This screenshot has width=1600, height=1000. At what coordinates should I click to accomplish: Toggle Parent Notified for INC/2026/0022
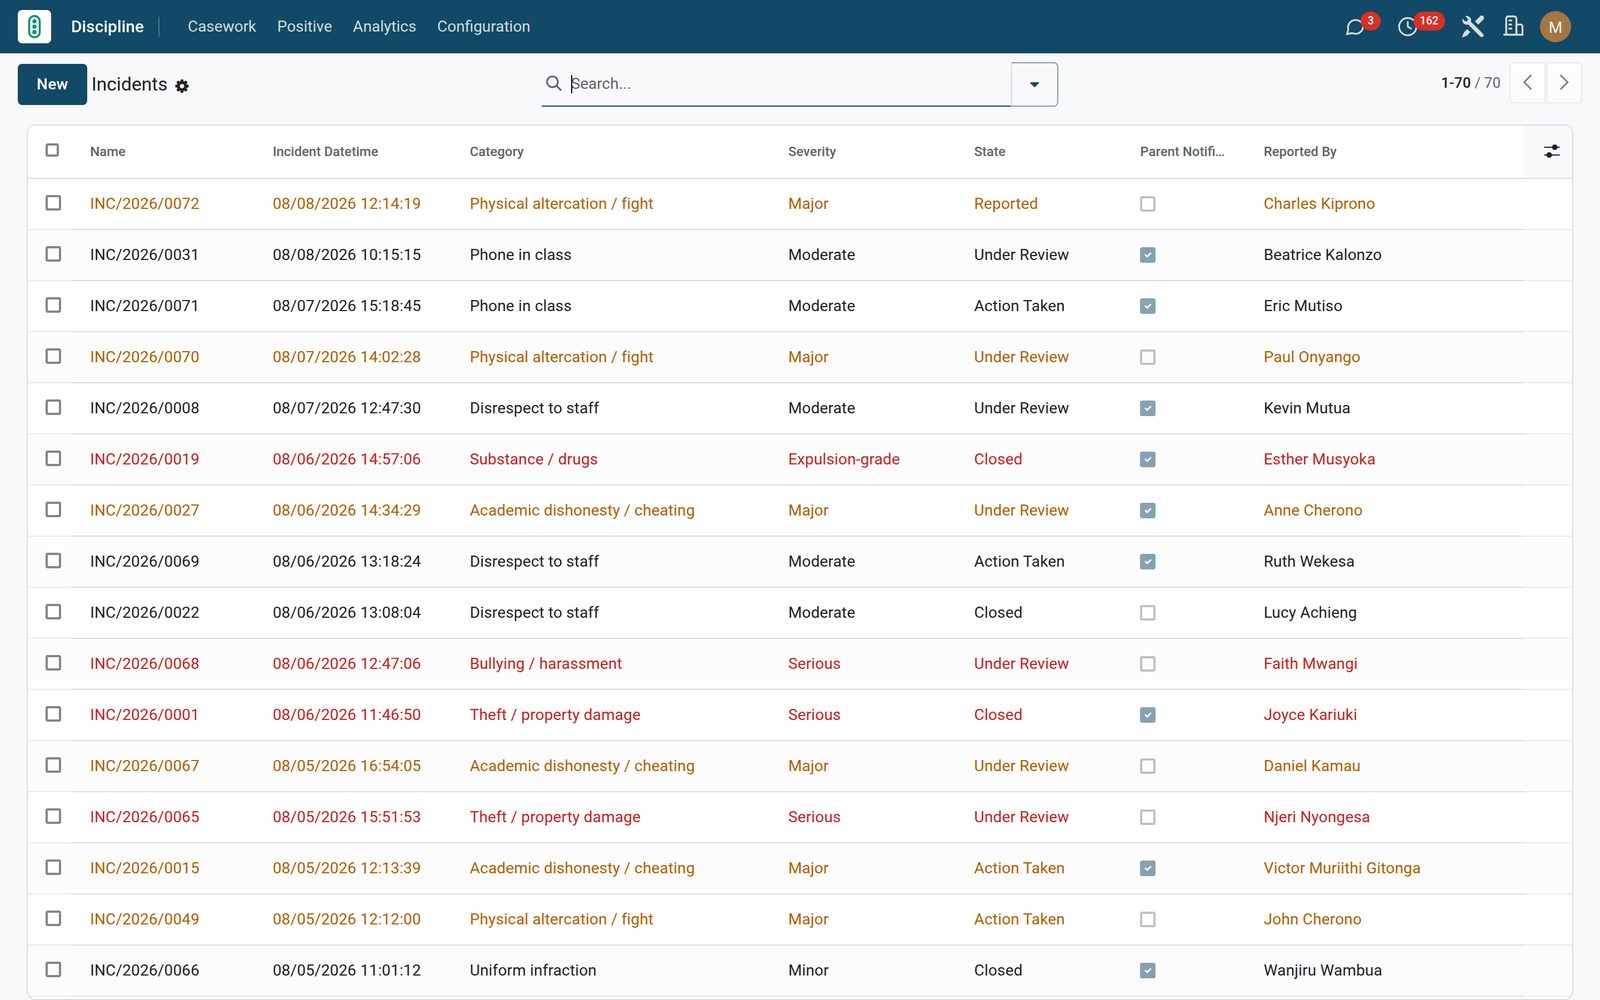pos(1148,613)
